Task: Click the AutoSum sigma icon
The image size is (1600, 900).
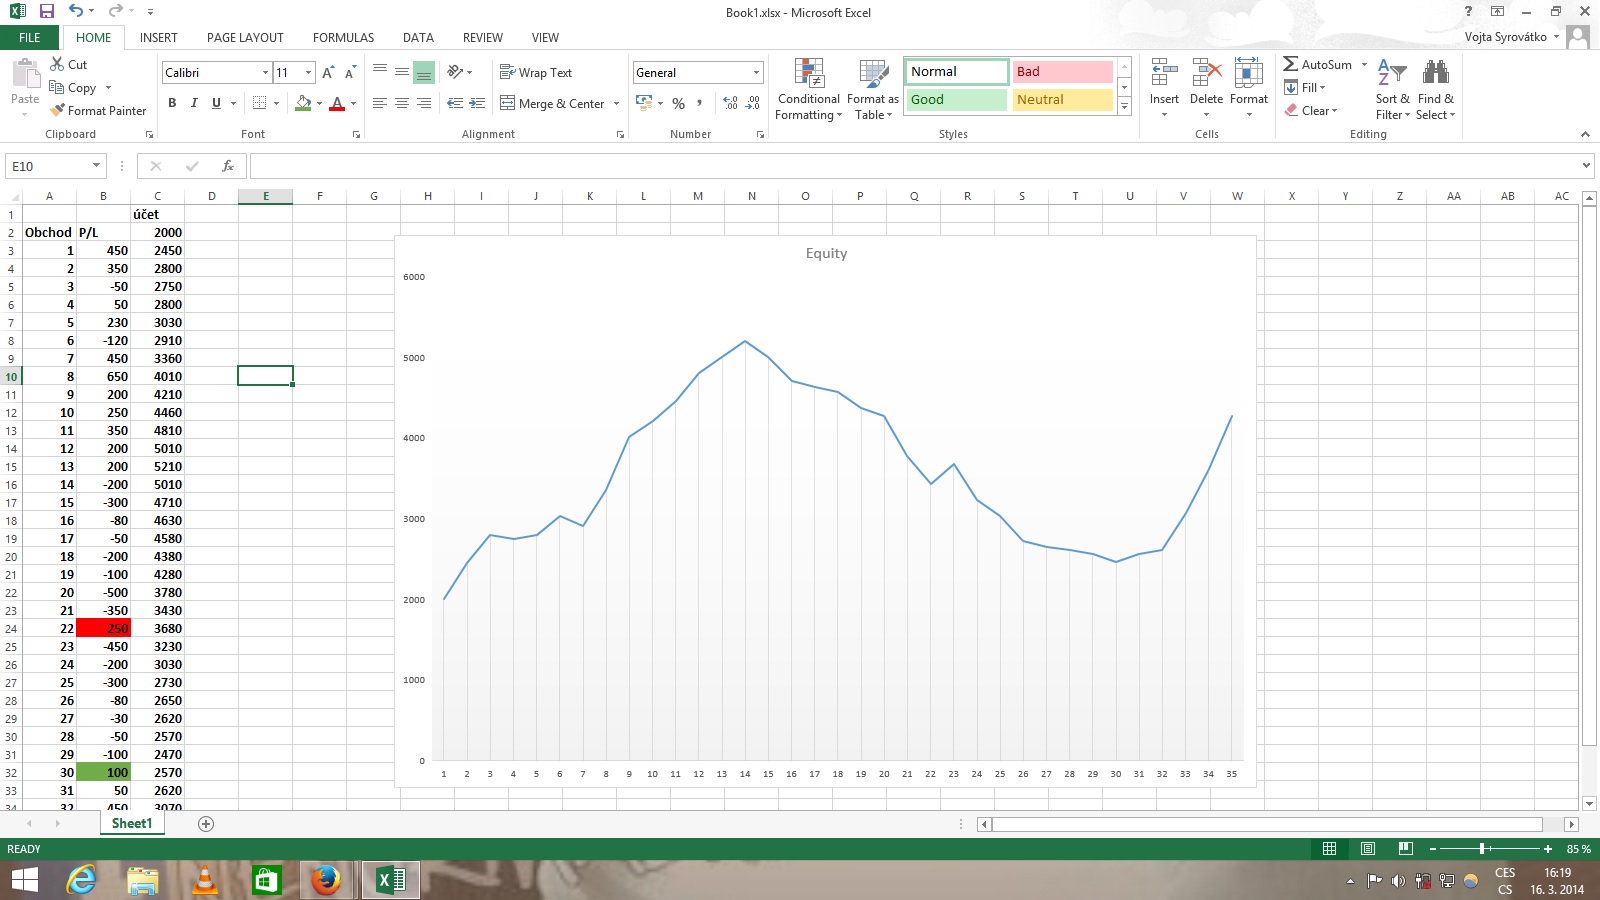Action: pos(1291,64)
